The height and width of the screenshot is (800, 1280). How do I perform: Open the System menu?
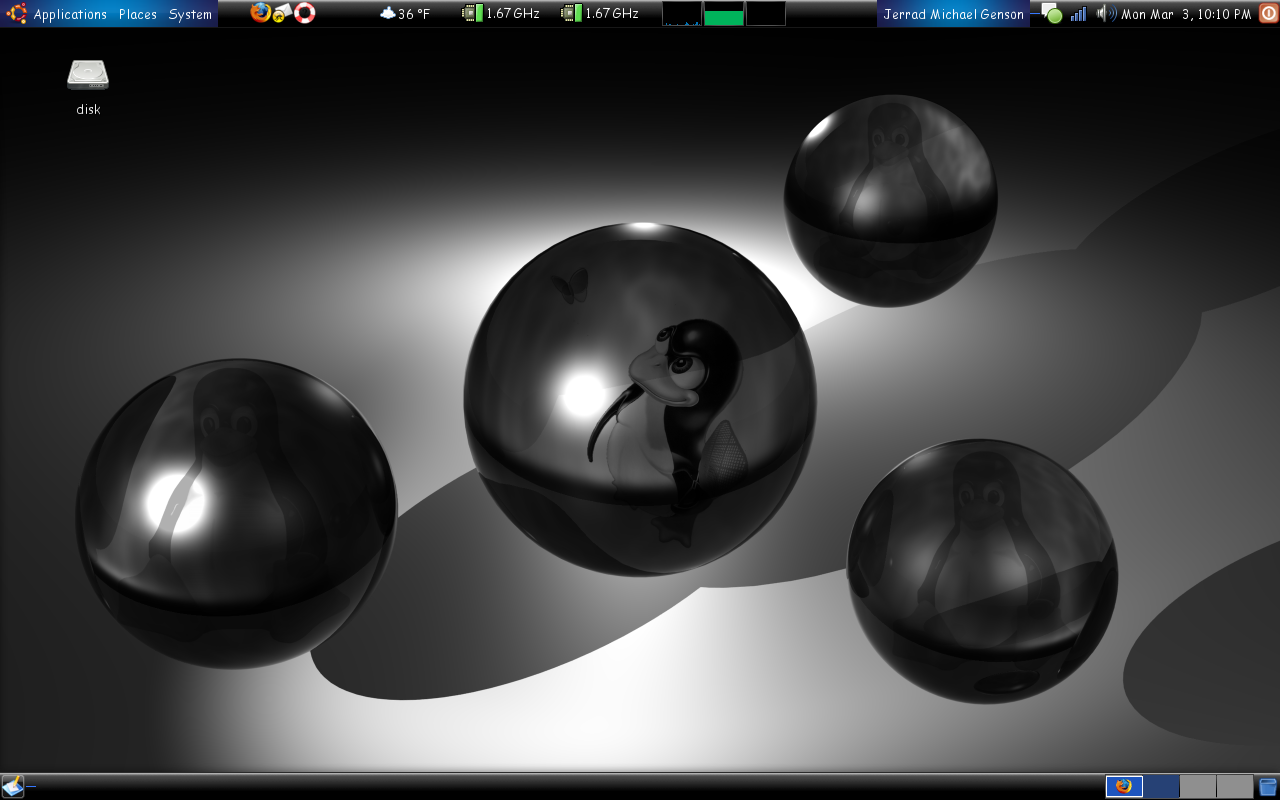[x=190, y=14]
